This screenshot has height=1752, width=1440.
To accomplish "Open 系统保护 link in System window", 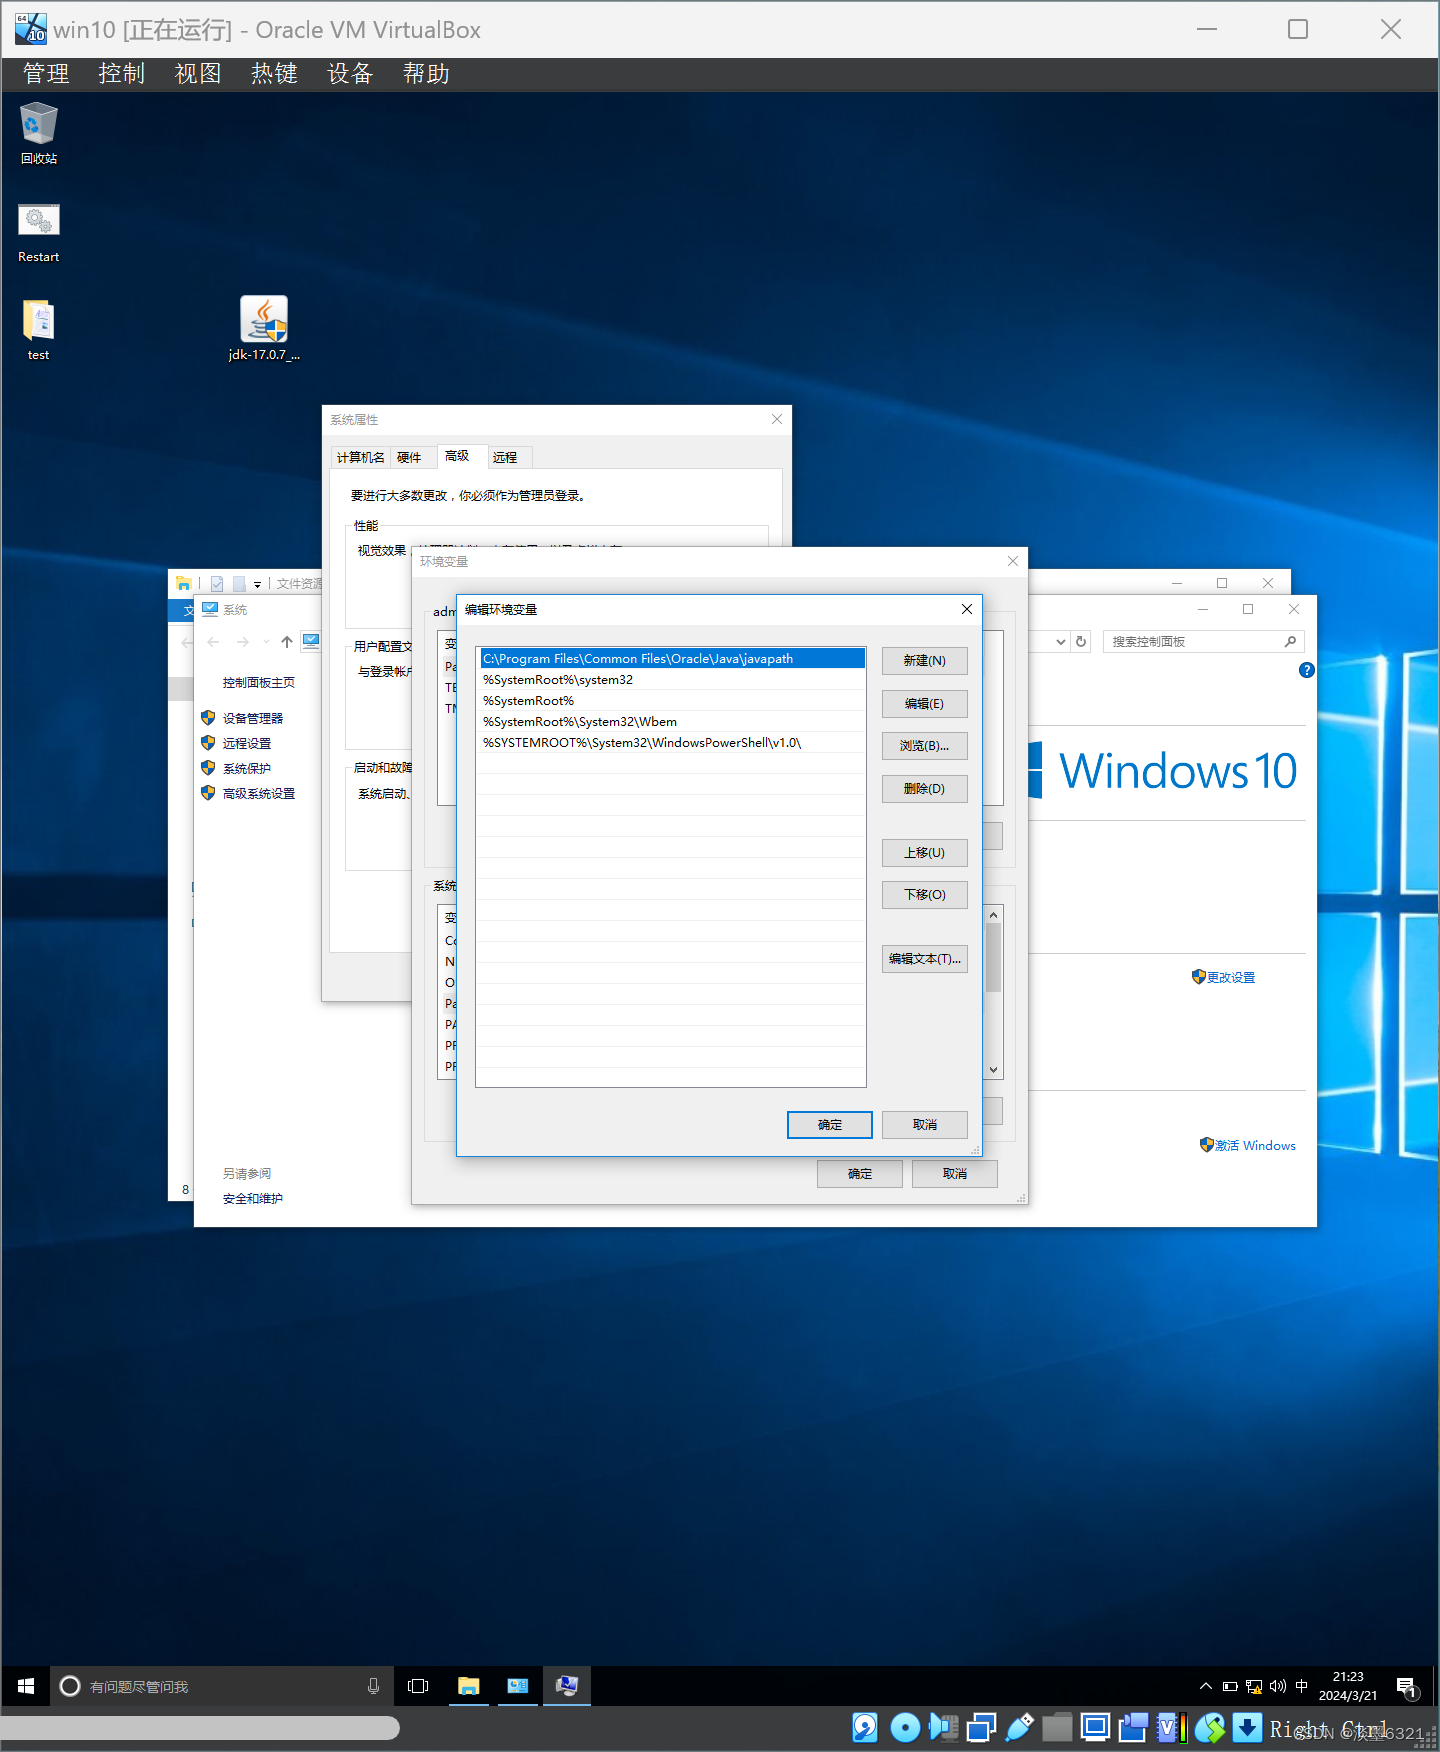I will tap(247, 768).
